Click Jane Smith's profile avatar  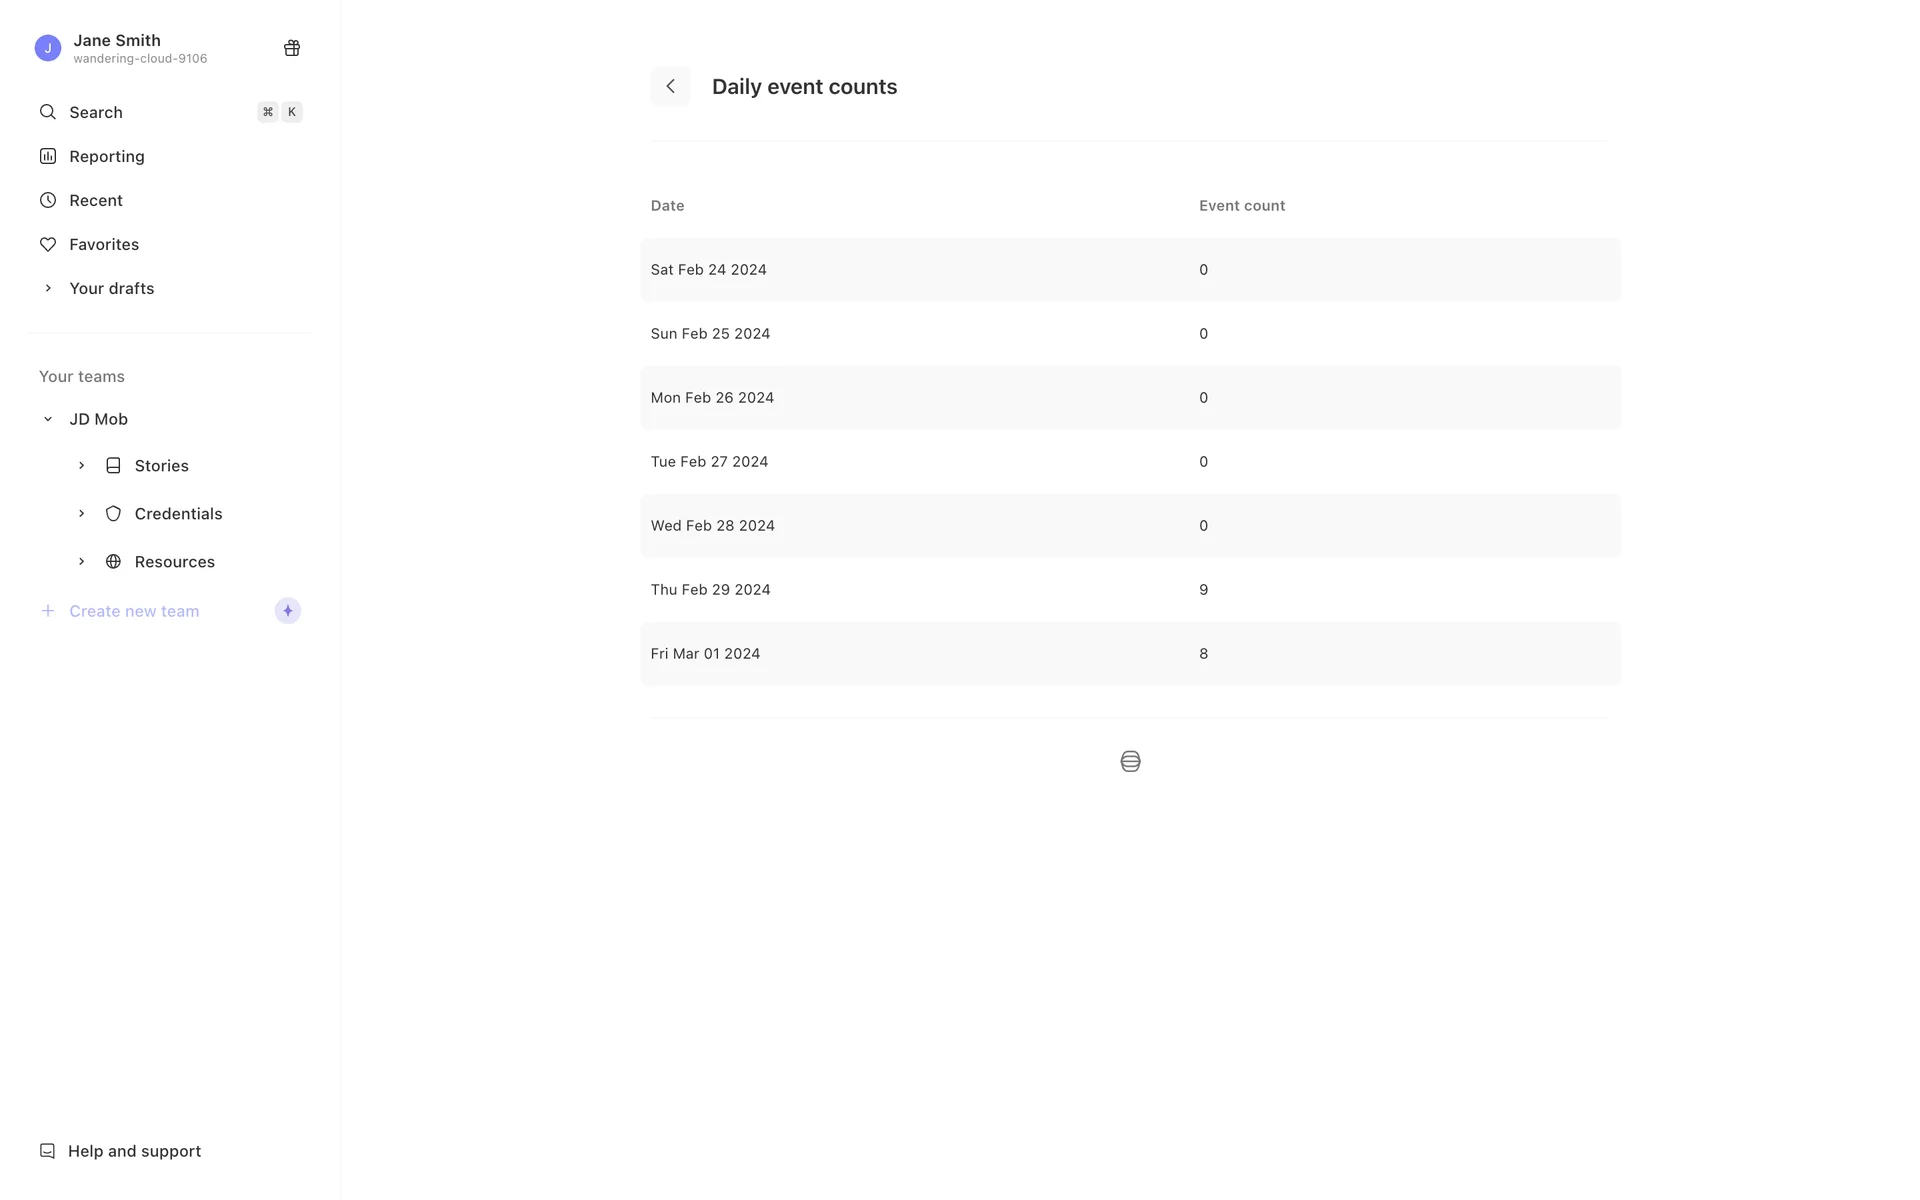[48, 48]
